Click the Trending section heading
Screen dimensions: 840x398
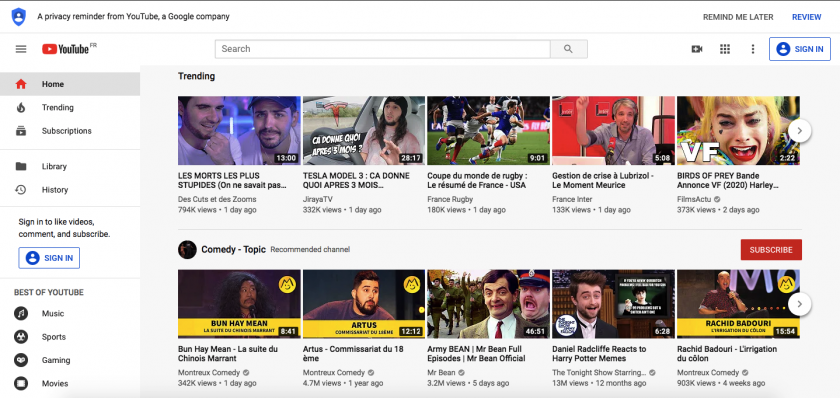tap(197, 76)
